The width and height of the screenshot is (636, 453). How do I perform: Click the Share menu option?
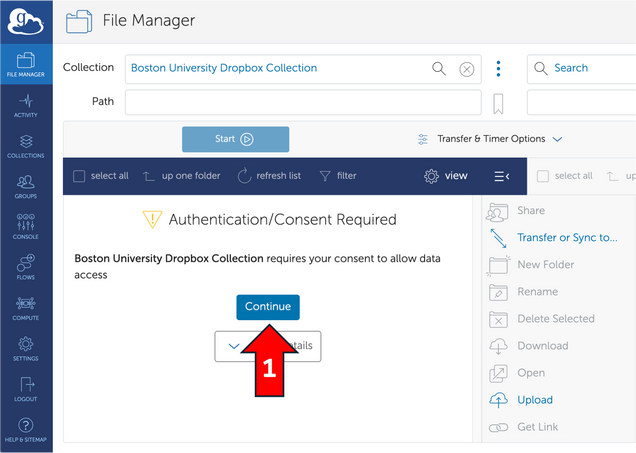(516, 212)
